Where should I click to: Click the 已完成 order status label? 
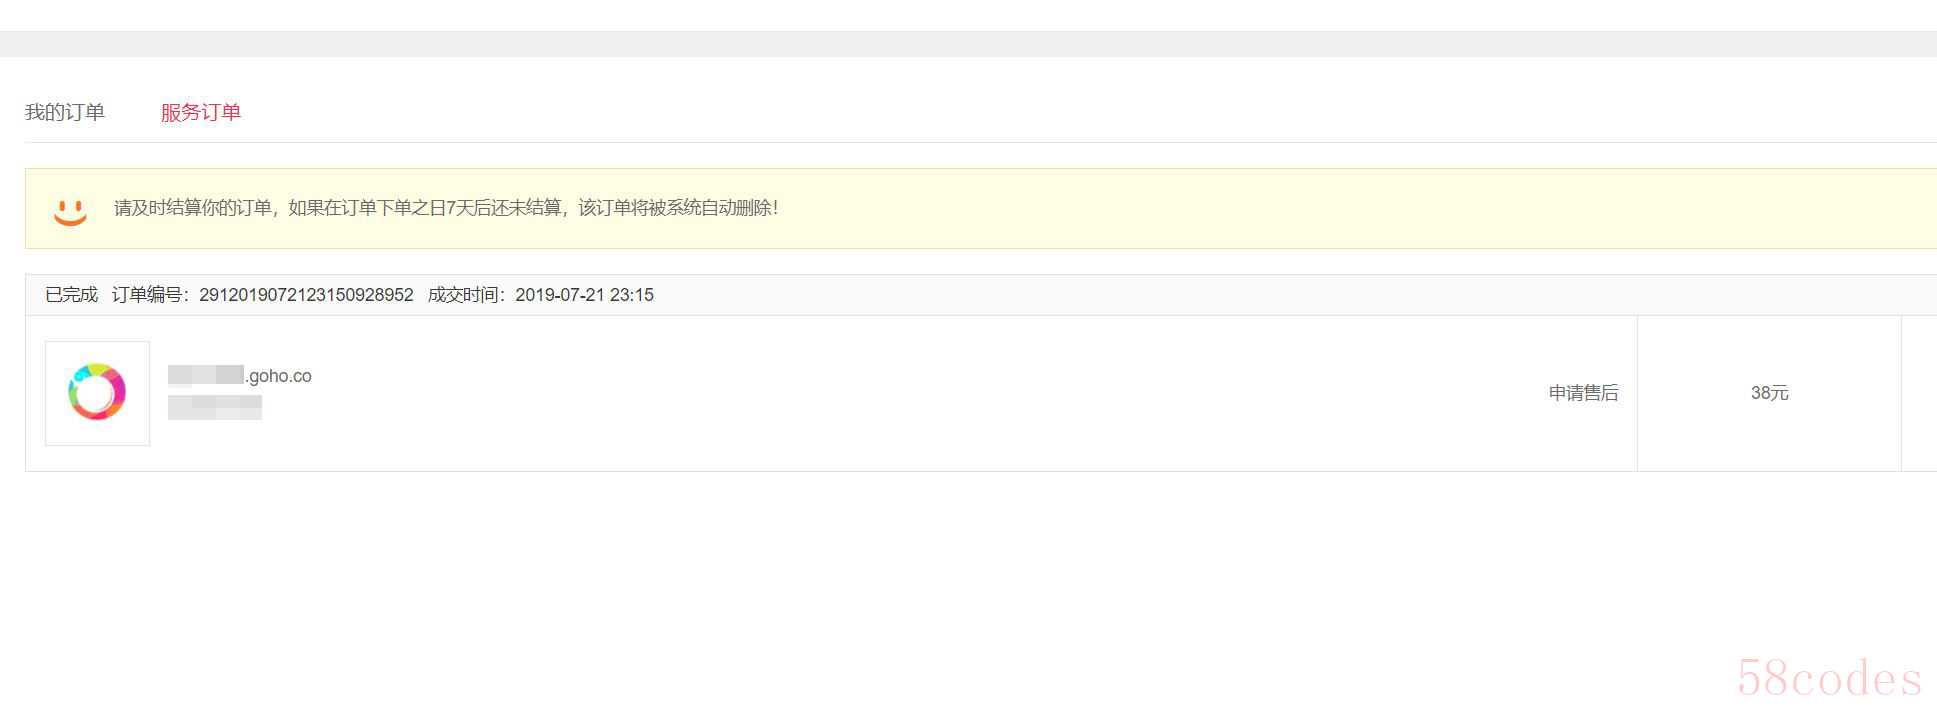72,295
